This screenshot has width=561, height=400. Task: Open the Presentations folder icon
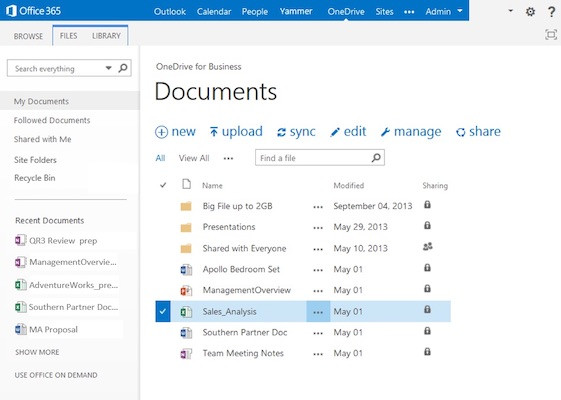pos(186,228)
